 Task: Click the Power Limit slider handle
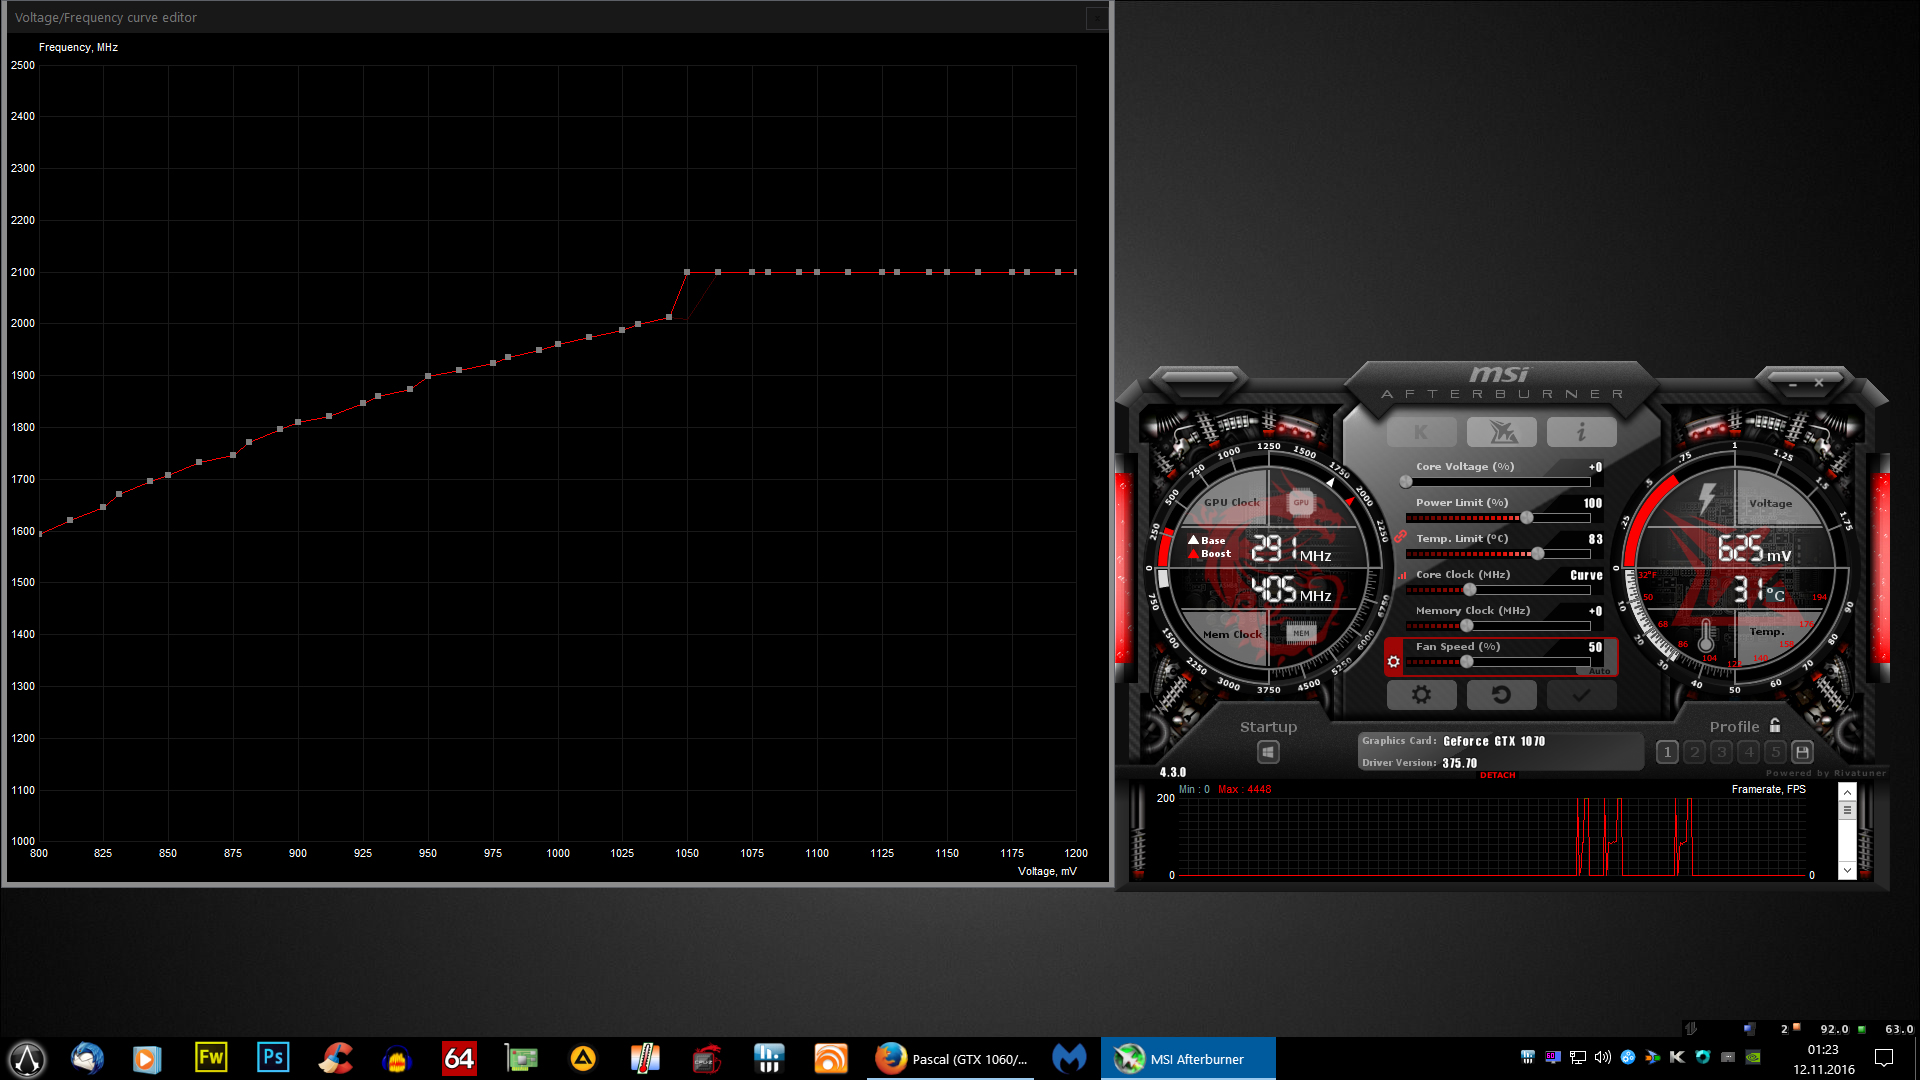coord(1527,518)
